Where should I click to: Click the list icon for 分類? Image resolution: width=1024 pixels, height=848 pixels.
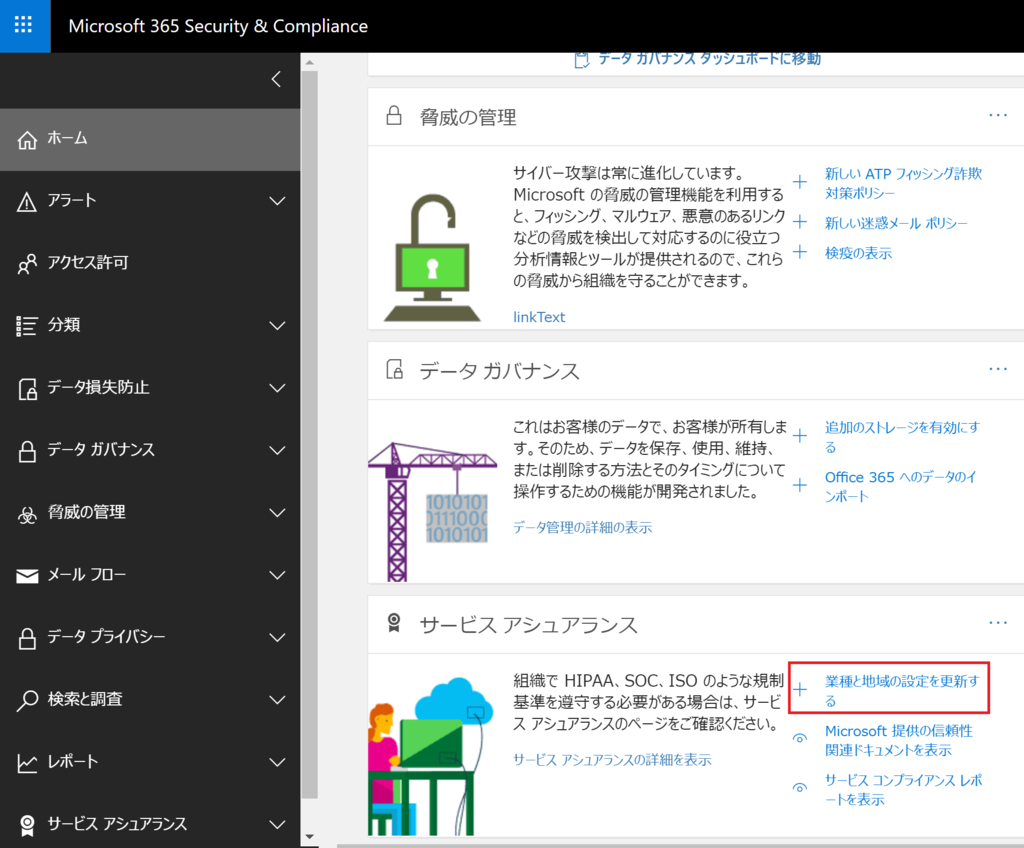pyautogui.click(x=27, y=325)
